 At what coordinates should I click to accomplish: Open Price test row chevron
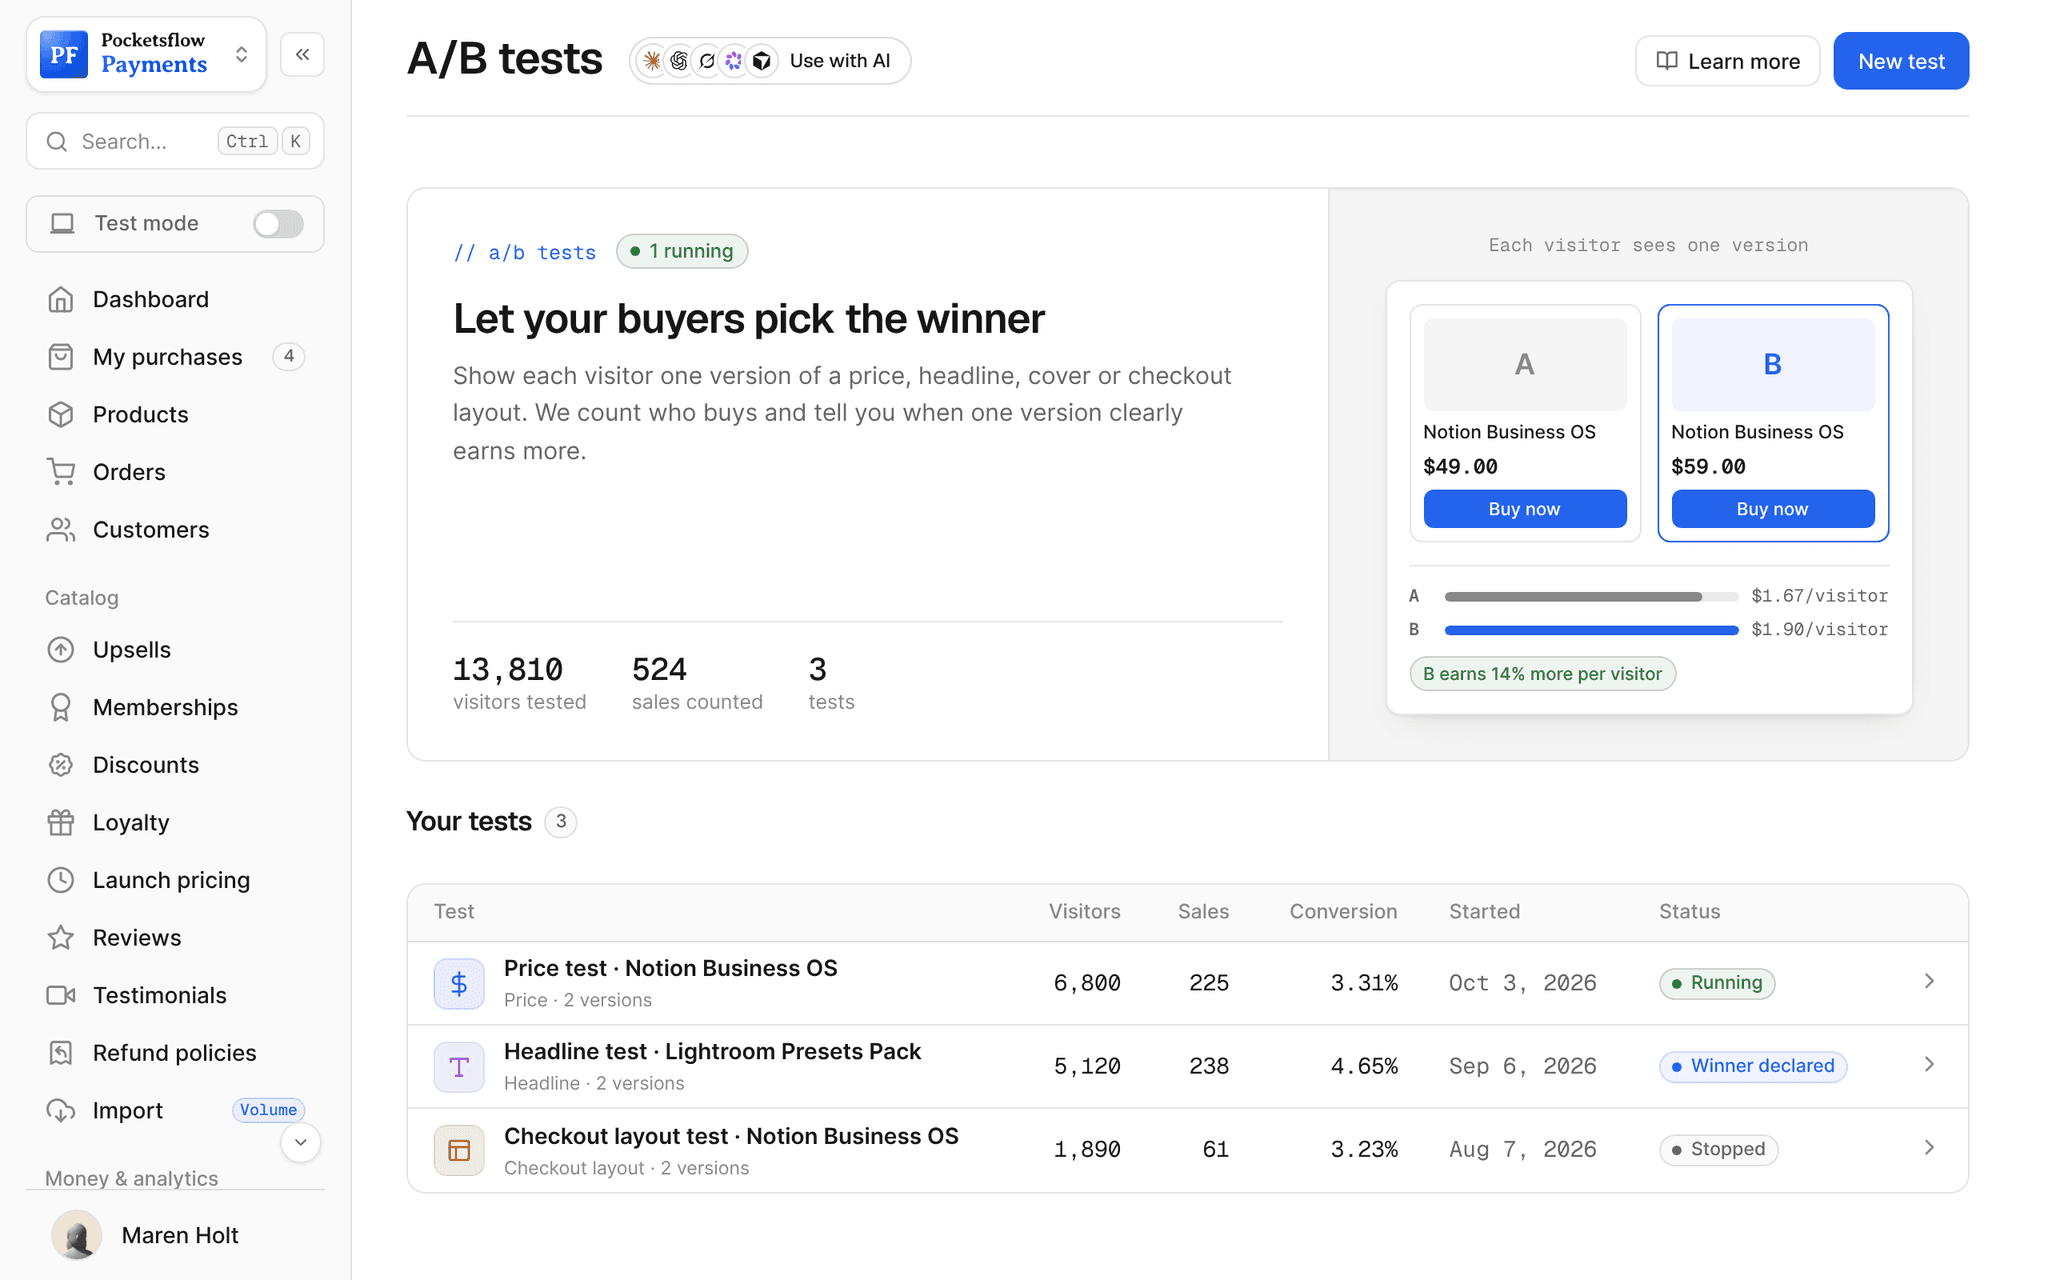[x=1929, y=981]
